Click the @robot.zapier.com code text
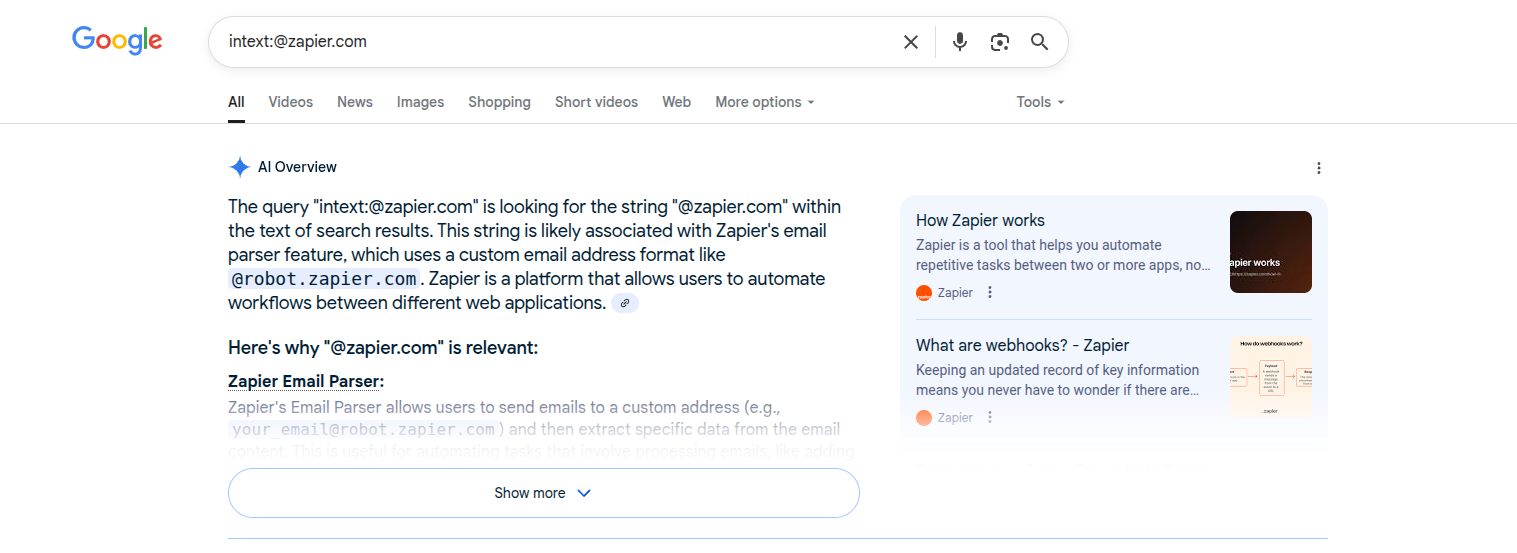 pyautogui.click(x=324, y=280)
